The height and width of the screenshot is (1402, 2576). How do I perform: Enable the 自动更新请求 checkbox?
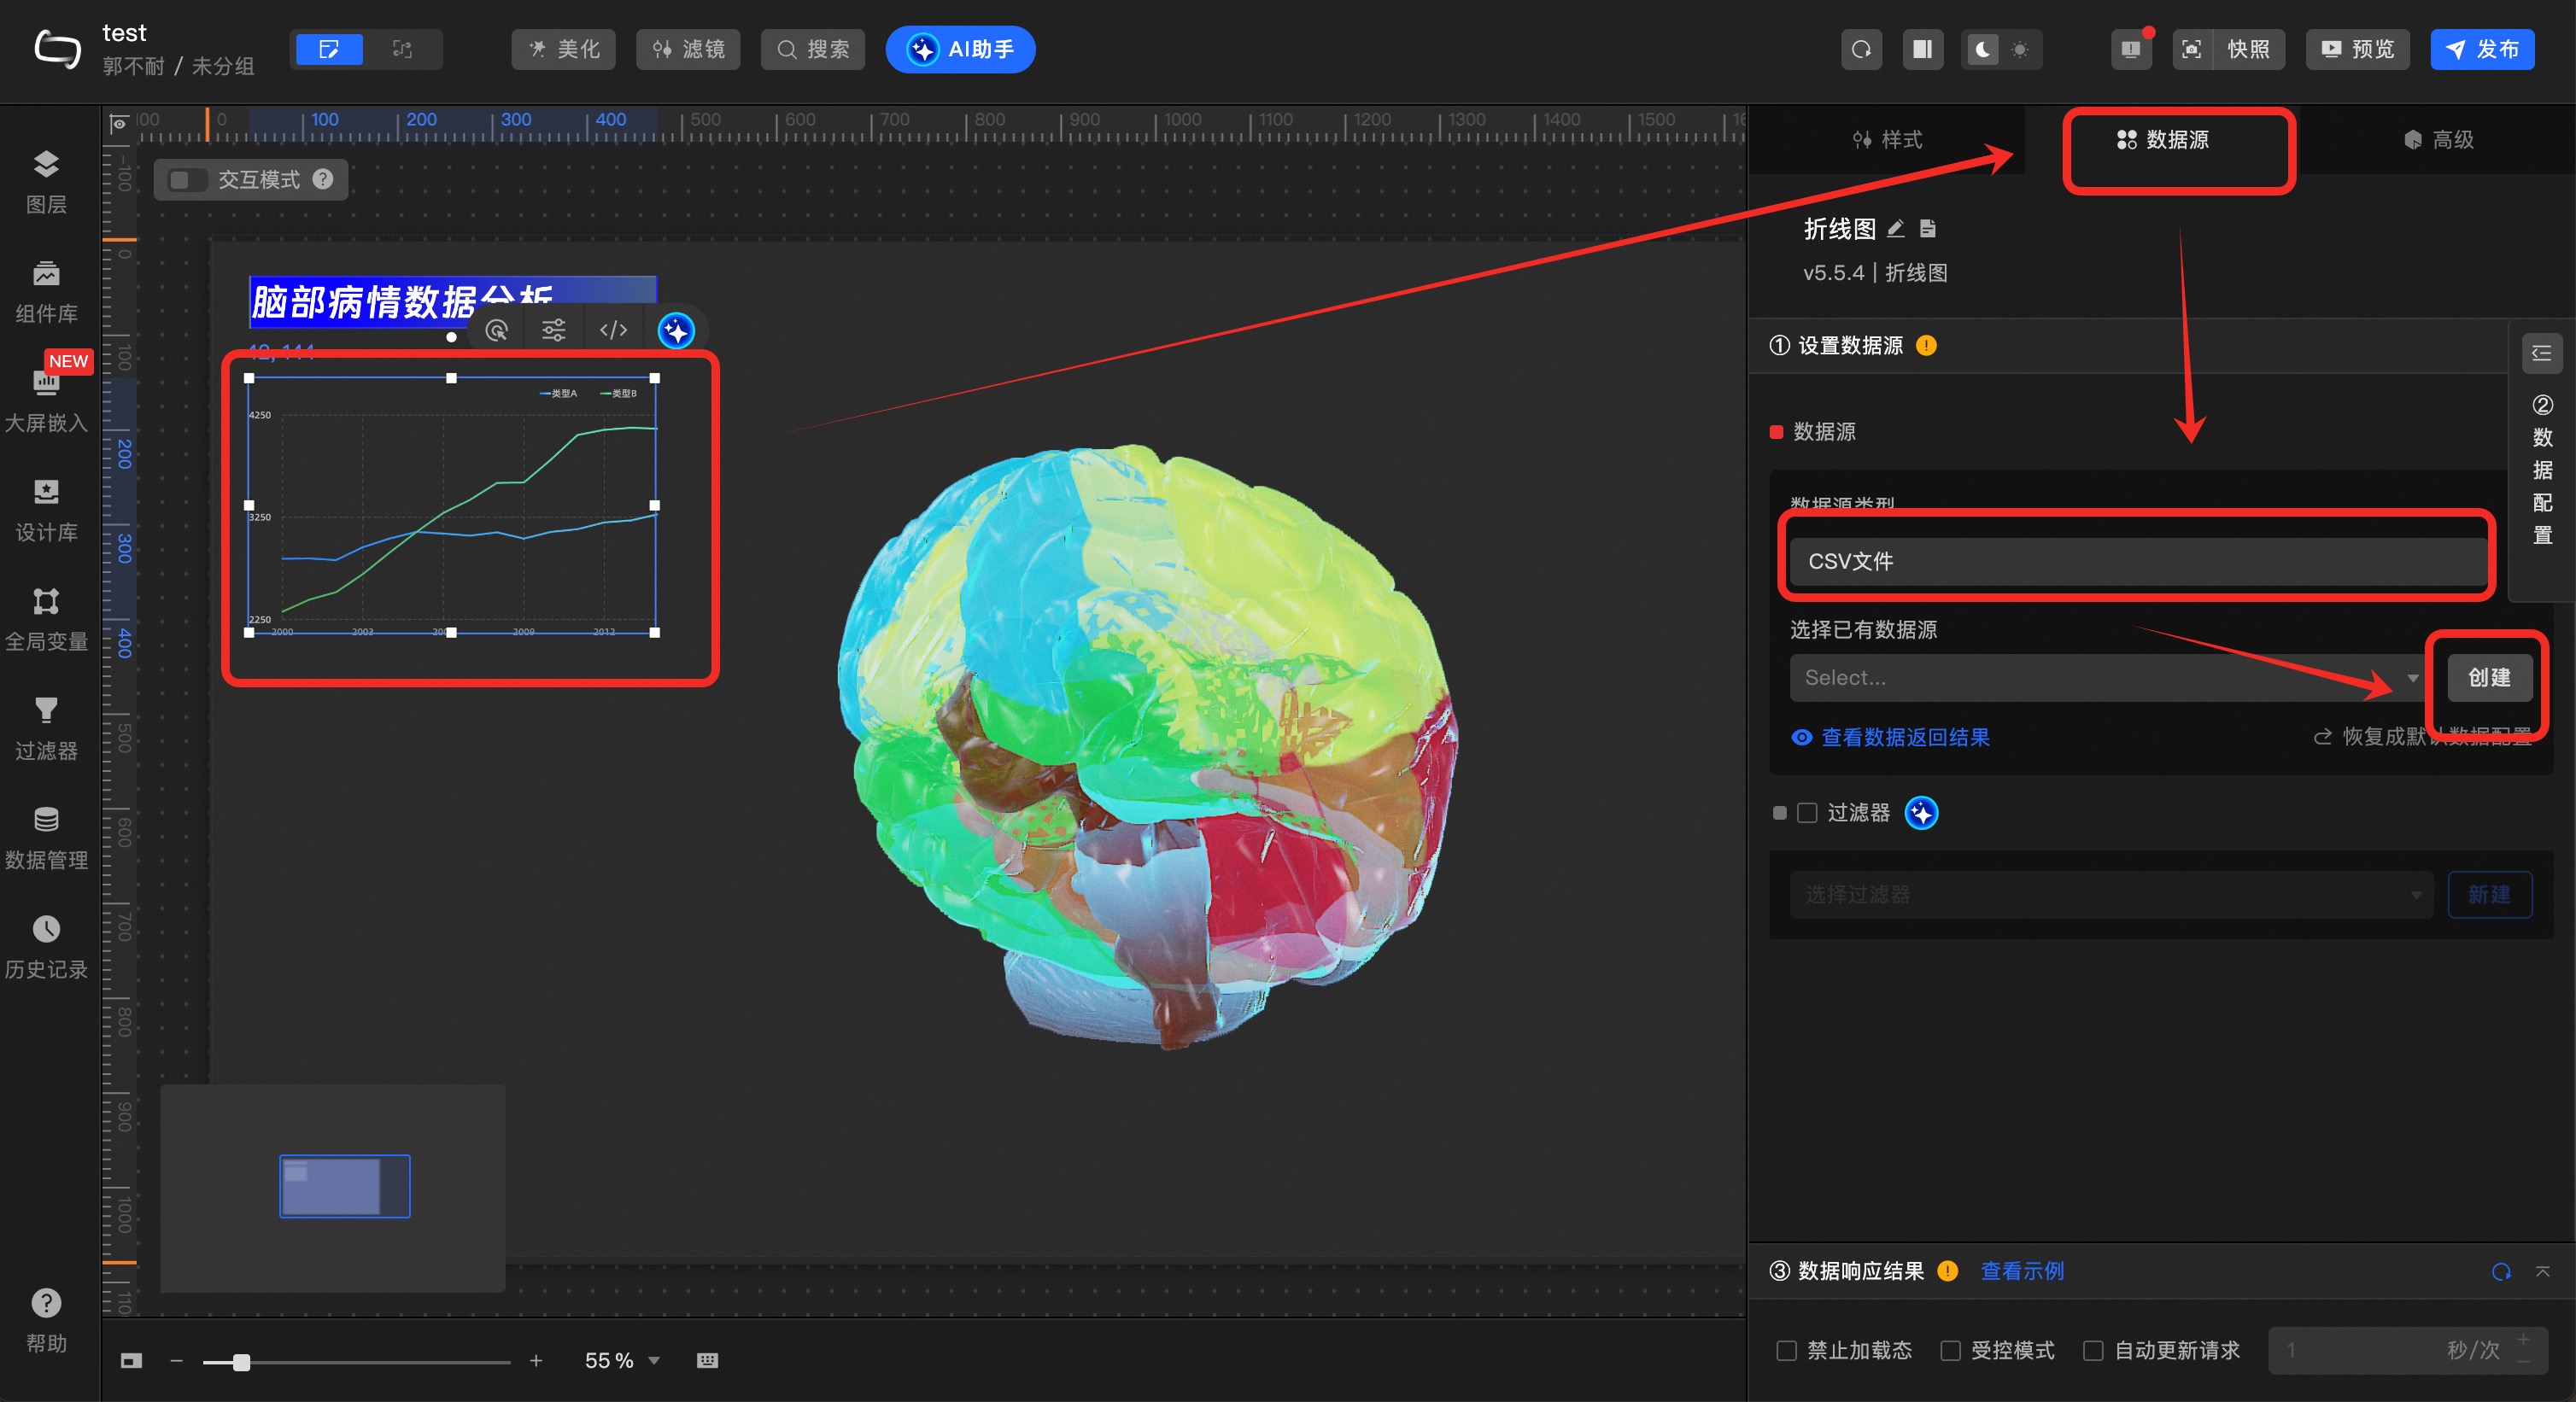(2093, 1350)
